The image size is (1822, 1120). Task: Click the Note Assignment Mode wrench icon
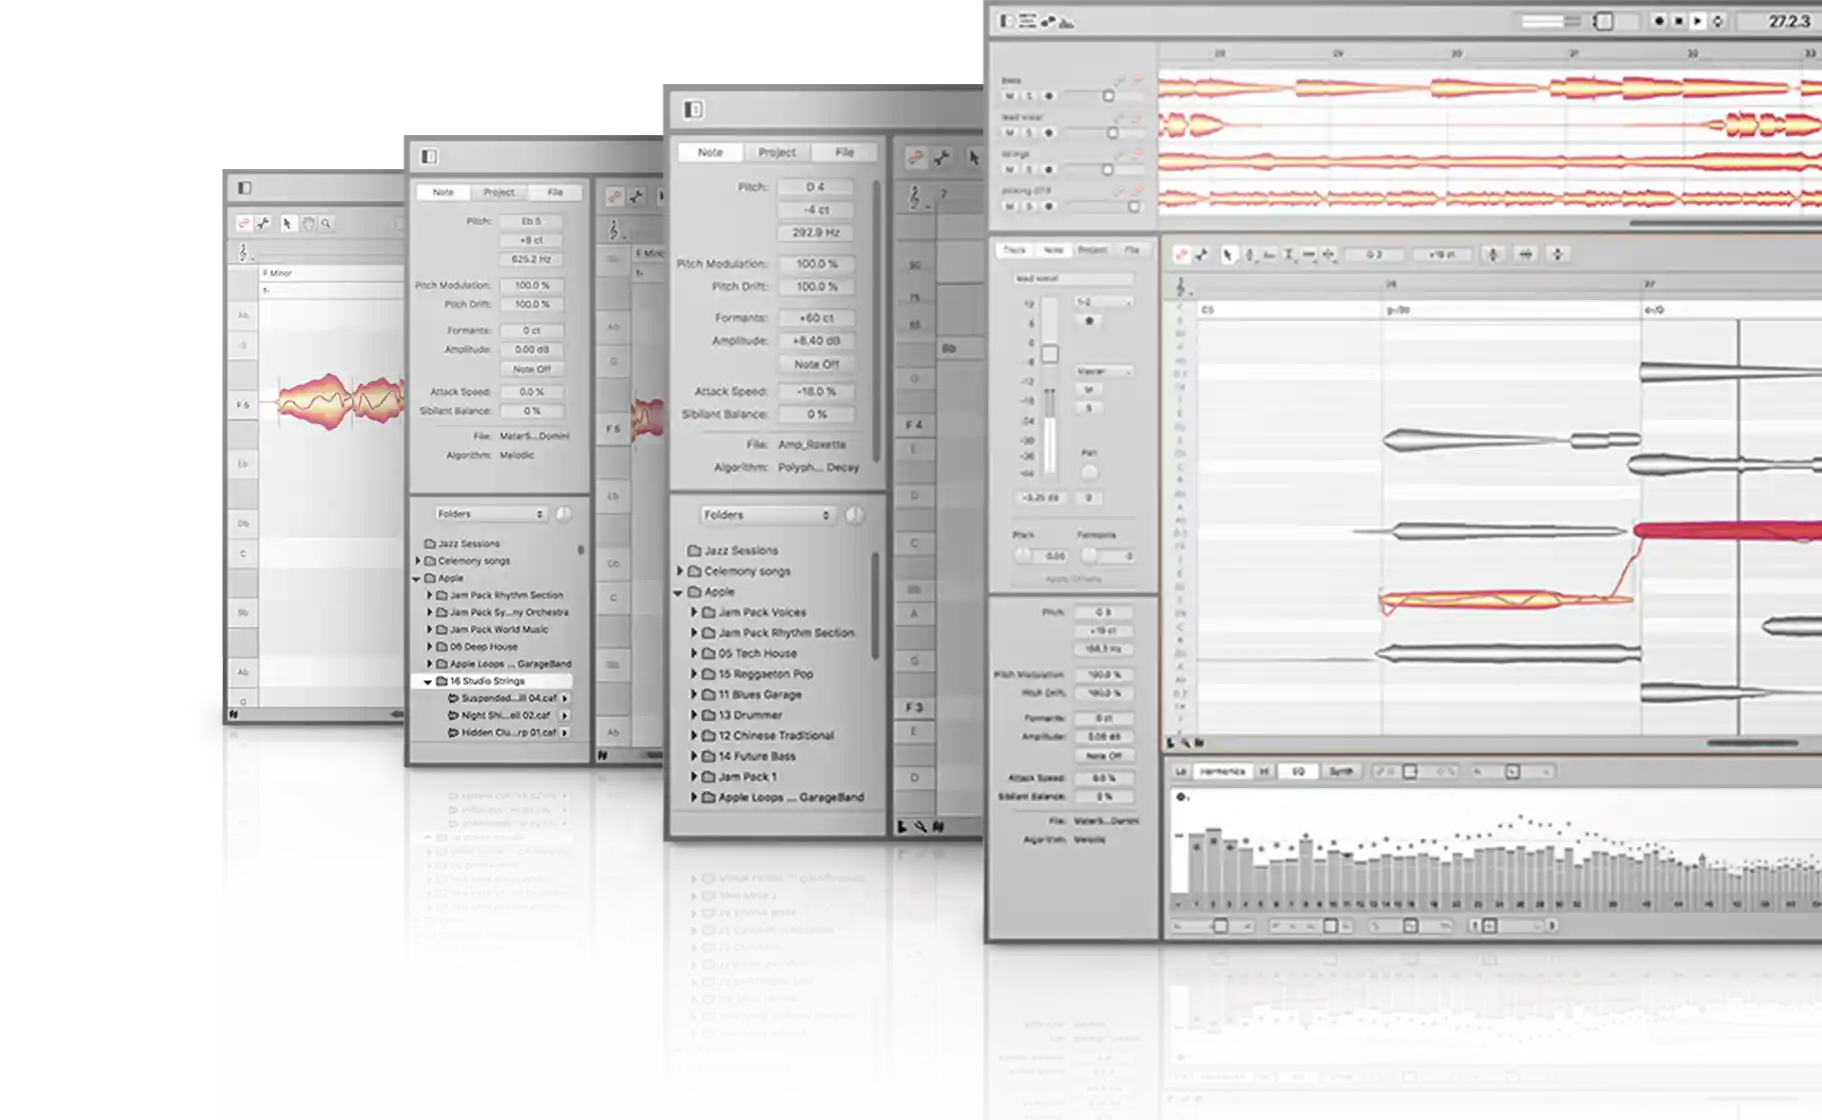point(1201,255)
